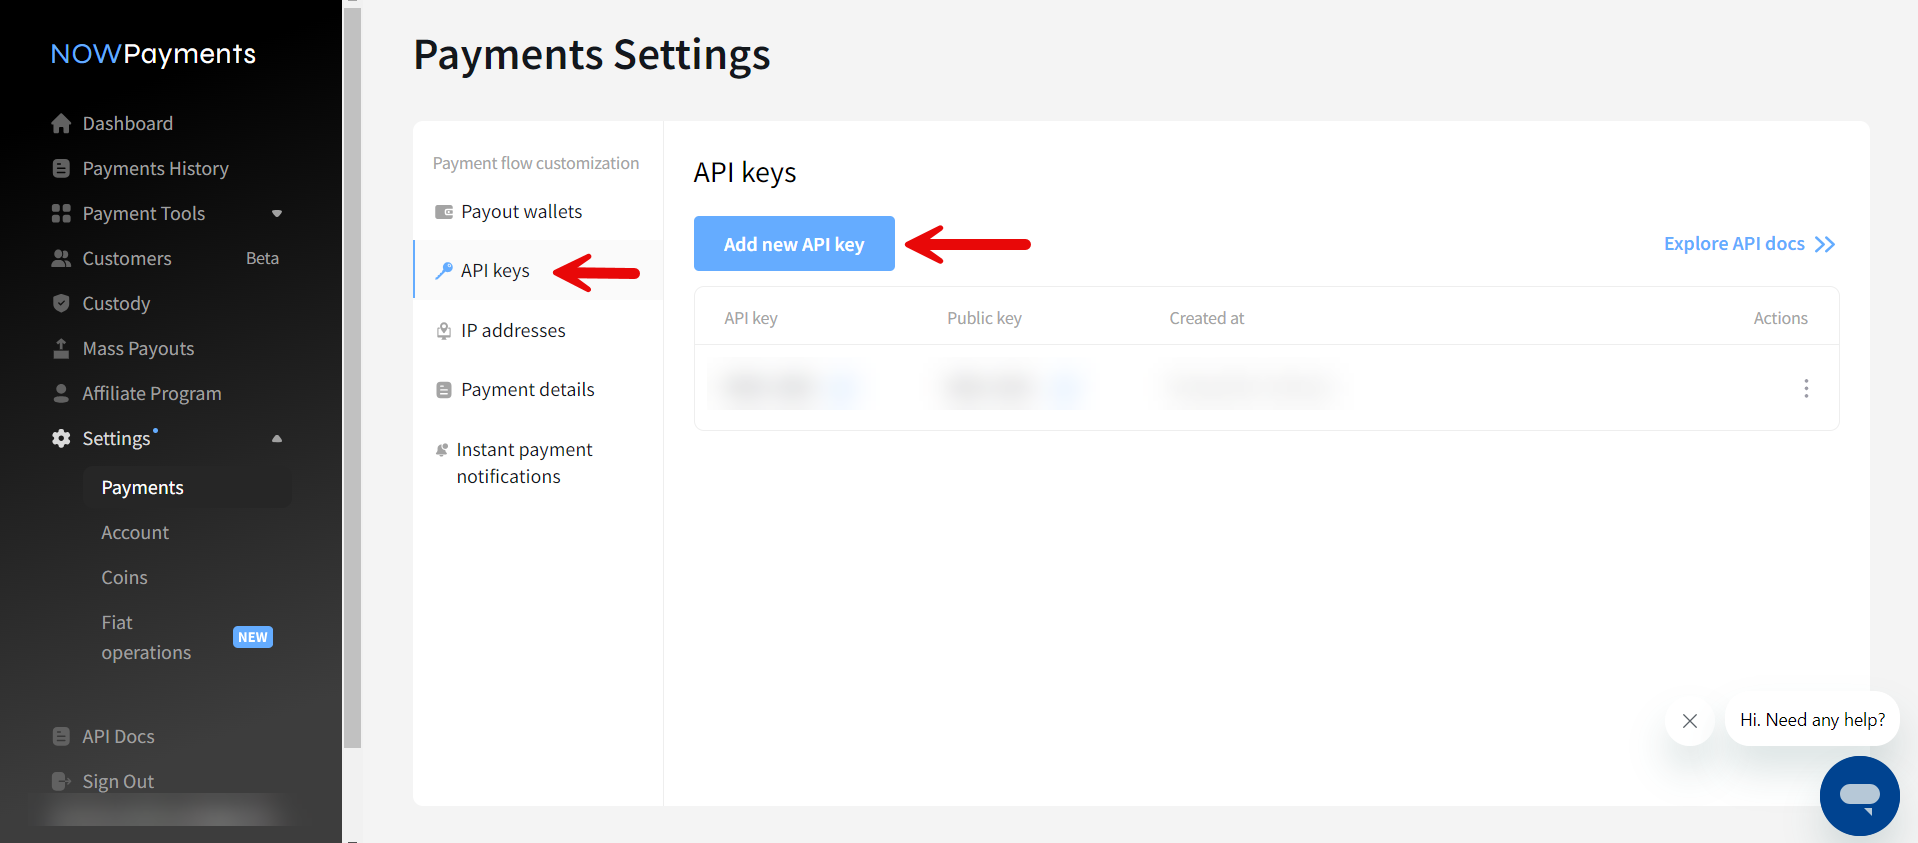Click the Dashboard home icon
The width and height of the screenshot is (1918, 843).
61,123
